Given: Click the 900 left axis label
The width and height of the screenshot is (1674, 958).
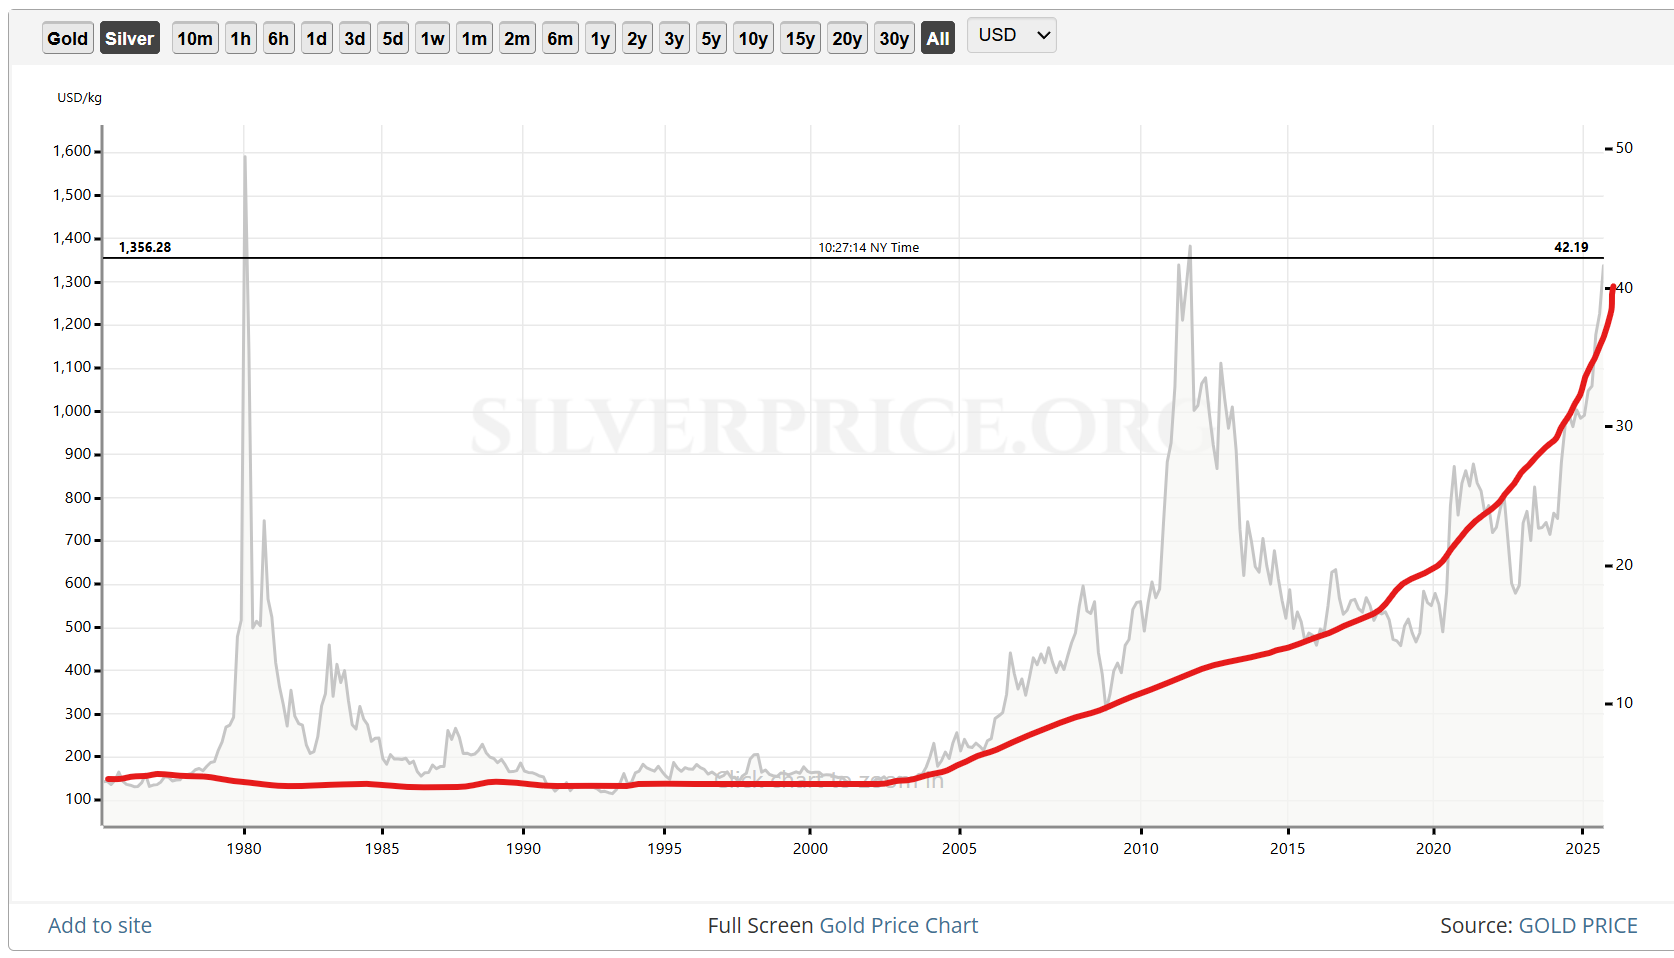Looking at the screenshot, I should click(78, 454).
